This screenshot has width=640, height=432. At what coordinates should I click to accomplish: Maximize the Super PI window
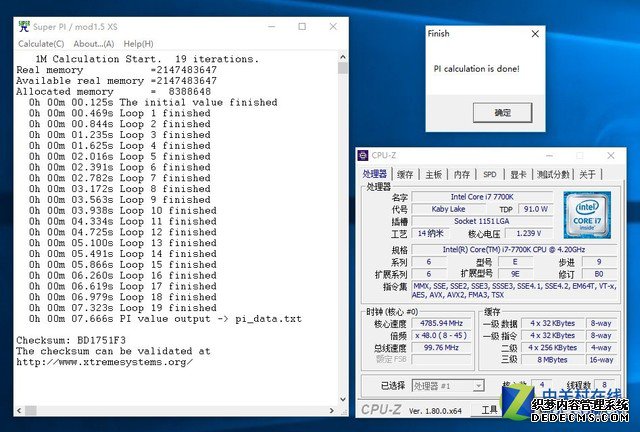click(302, 27)
